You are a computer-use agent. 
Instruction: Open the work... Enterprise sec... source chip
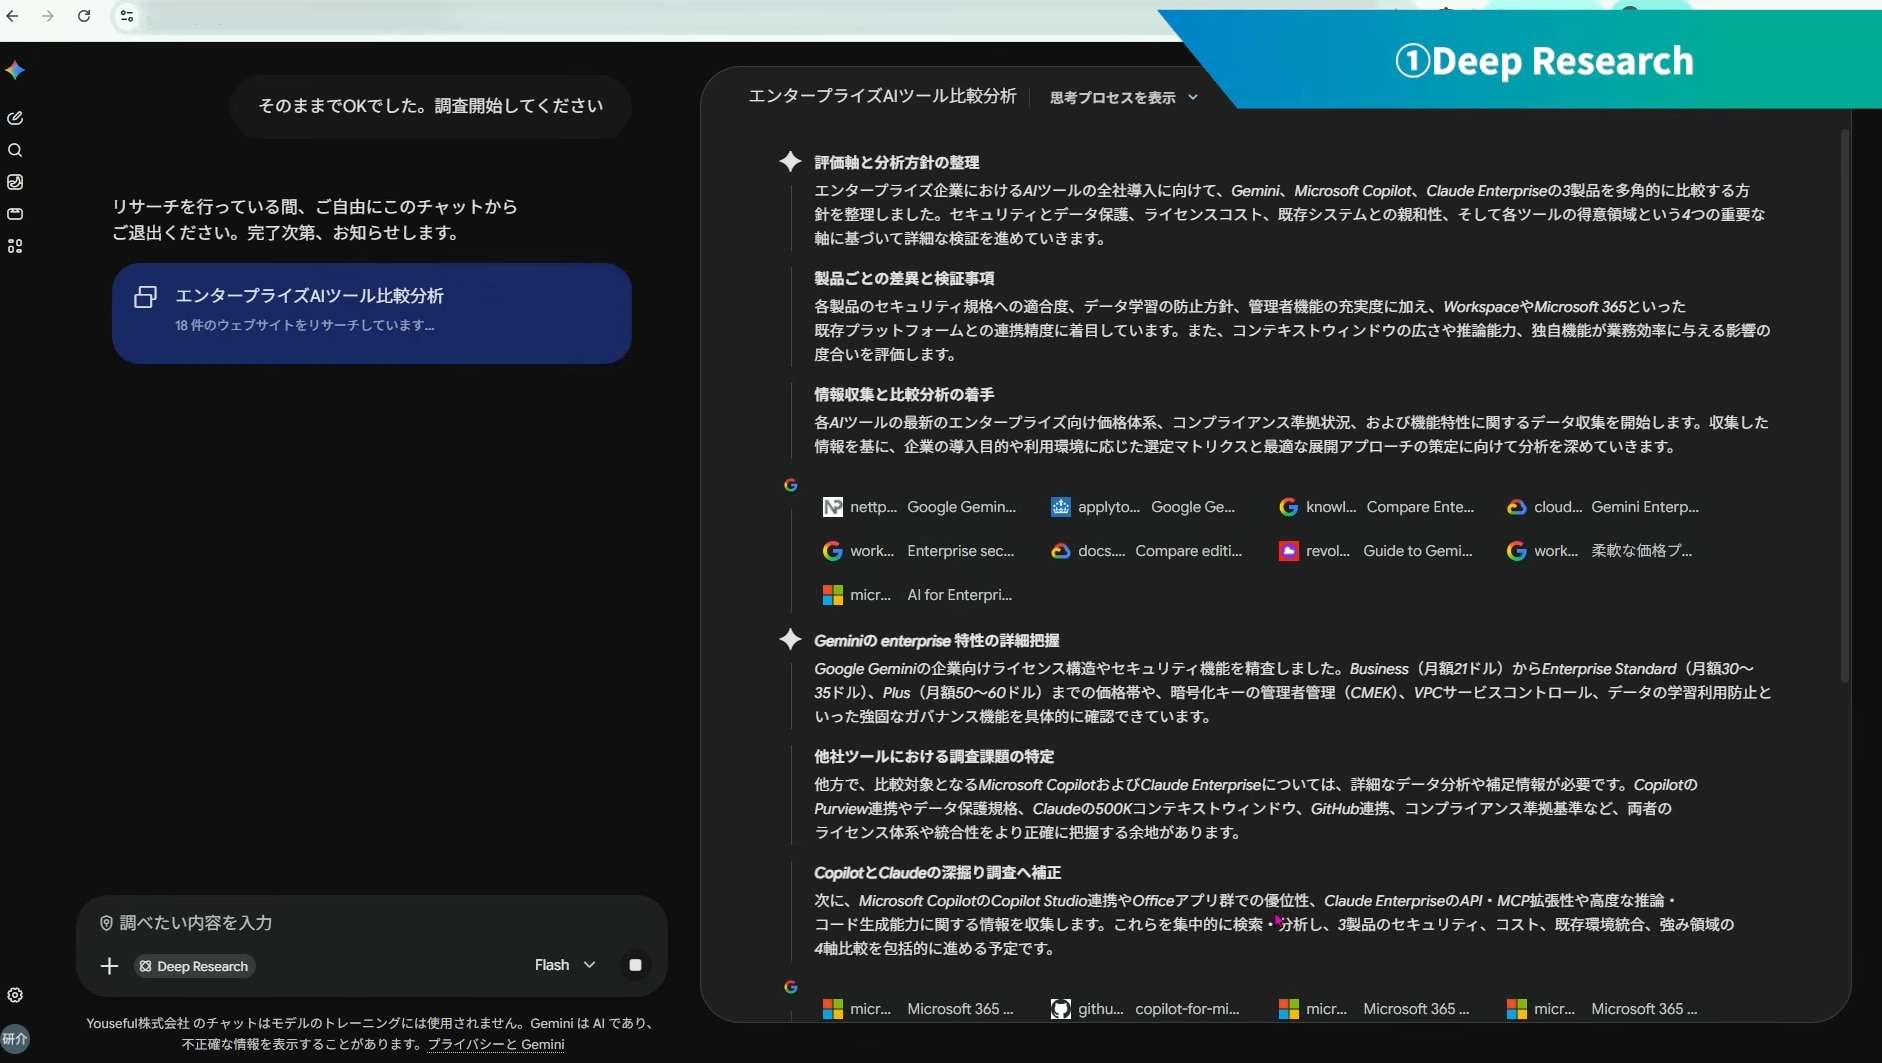tap(918, 551)
